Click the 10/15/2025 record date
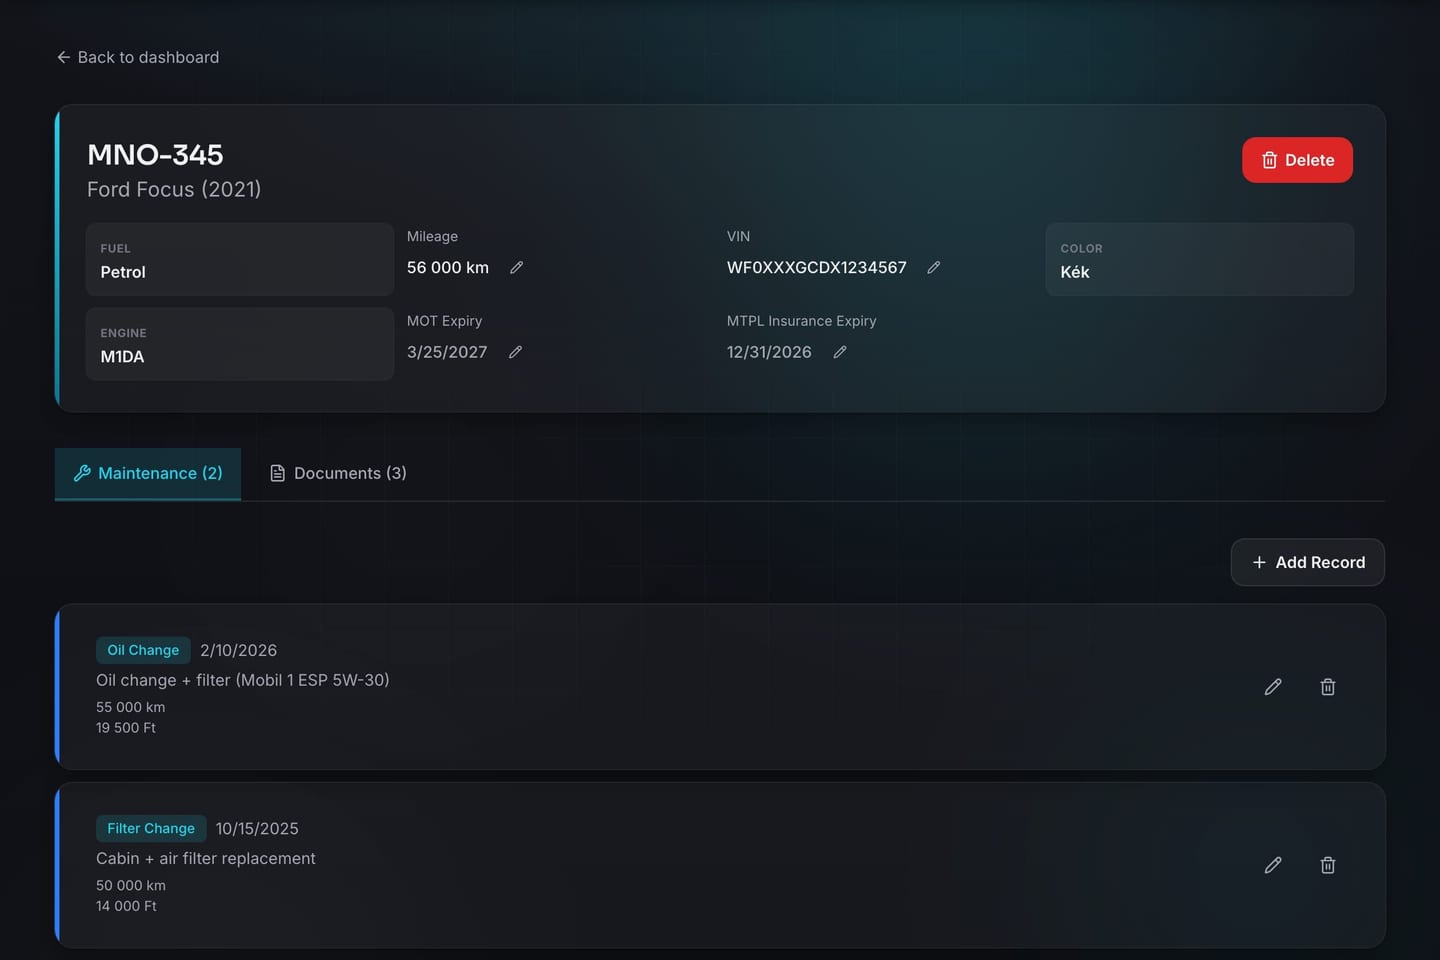Screen dimensions: 1440x960 (x=257, y=828)
